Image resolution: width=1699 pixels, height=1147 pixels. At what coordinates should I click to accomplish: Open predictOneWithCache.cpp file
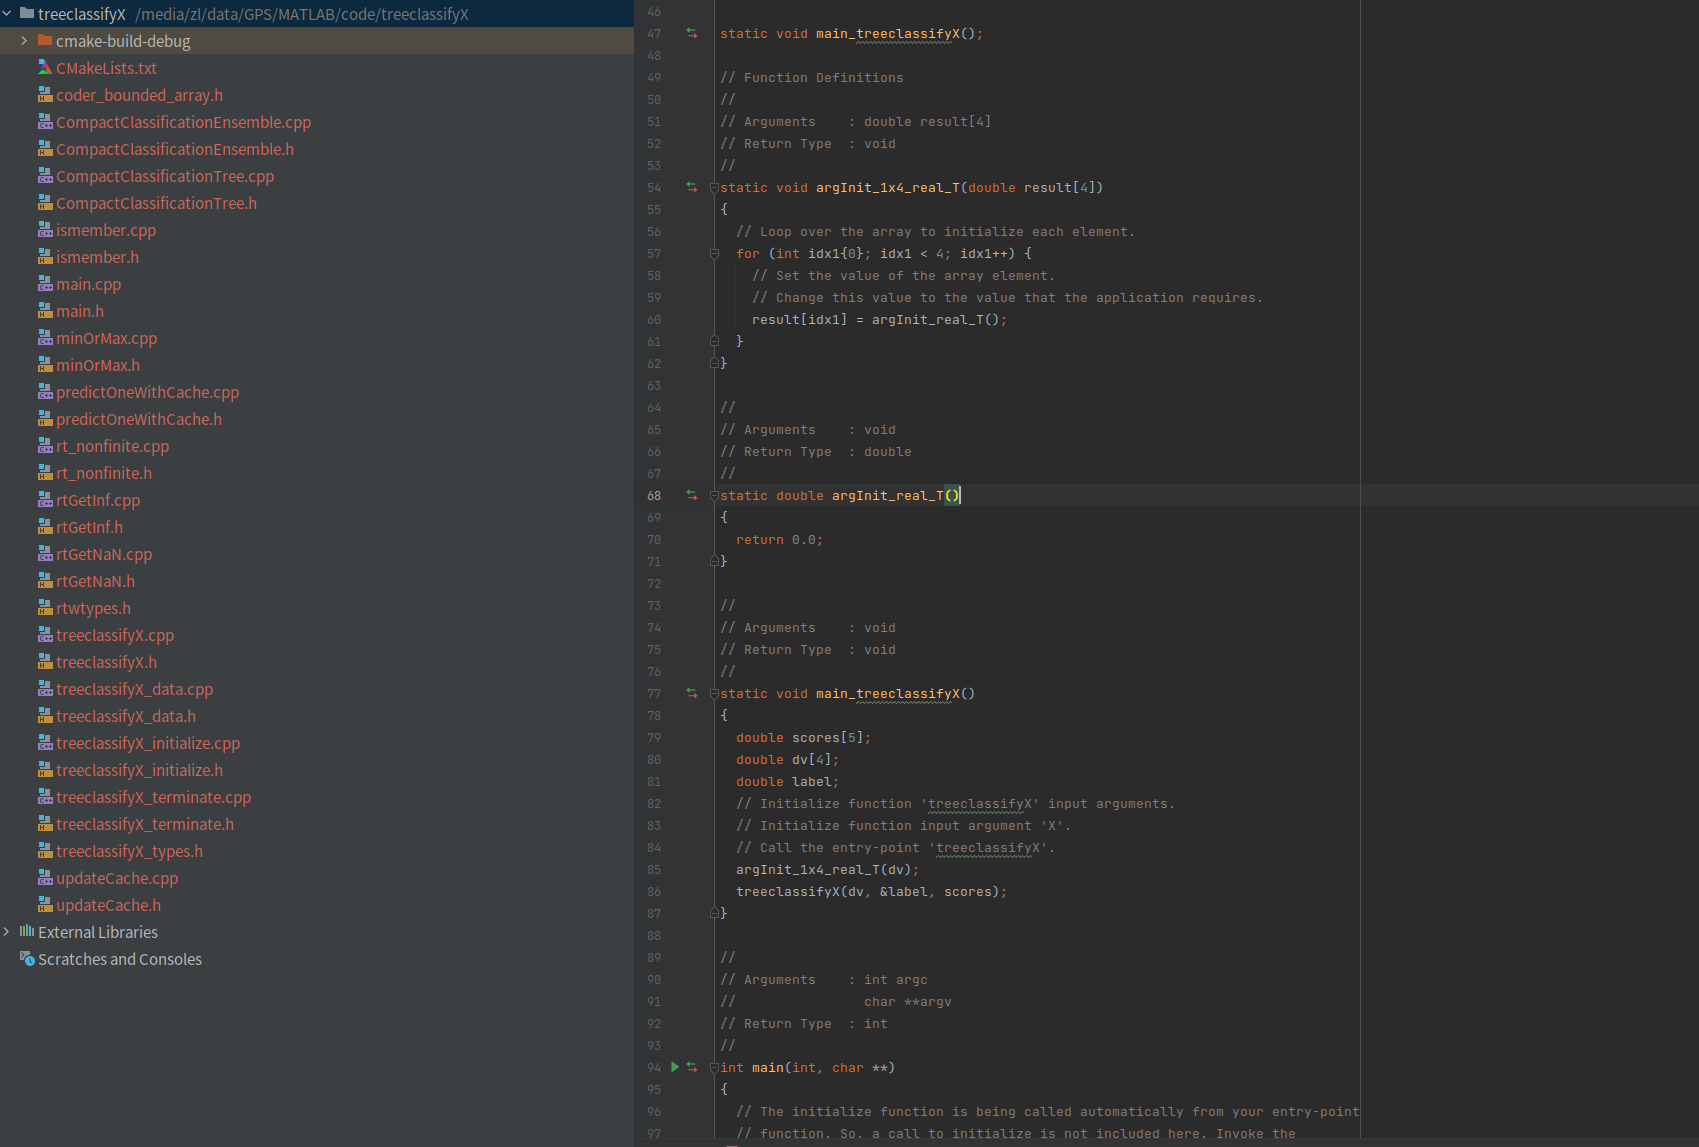click(147, 392)
